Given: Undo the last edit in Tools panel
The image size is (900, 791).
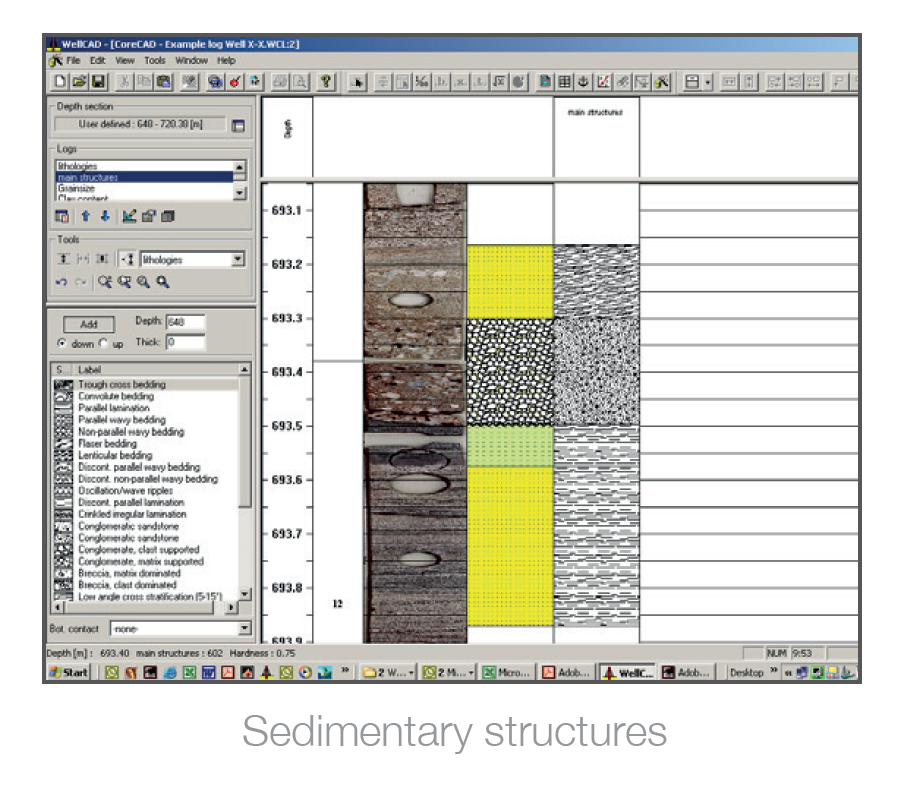Looking at the screenshot, I should point(62,281).
